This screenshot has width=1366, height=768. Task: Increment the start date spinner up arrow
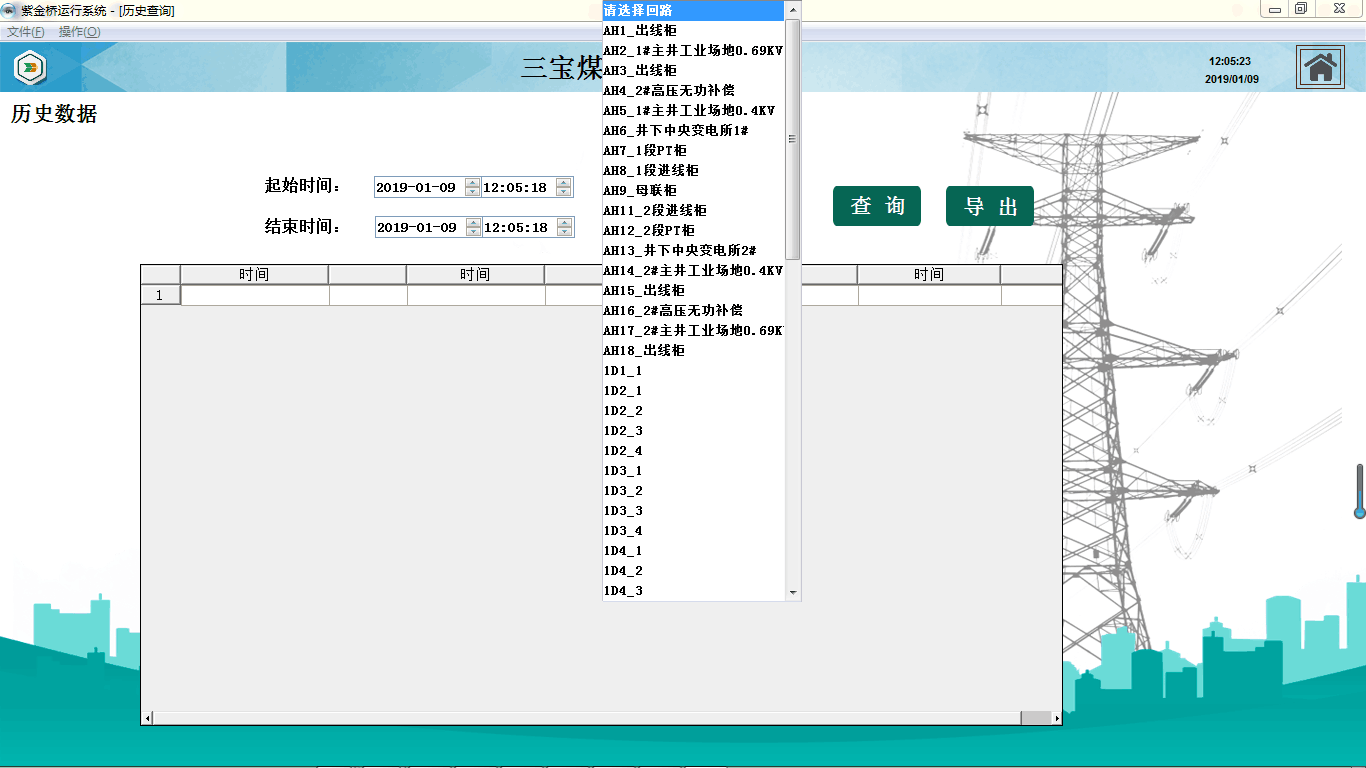coord(473,183)
